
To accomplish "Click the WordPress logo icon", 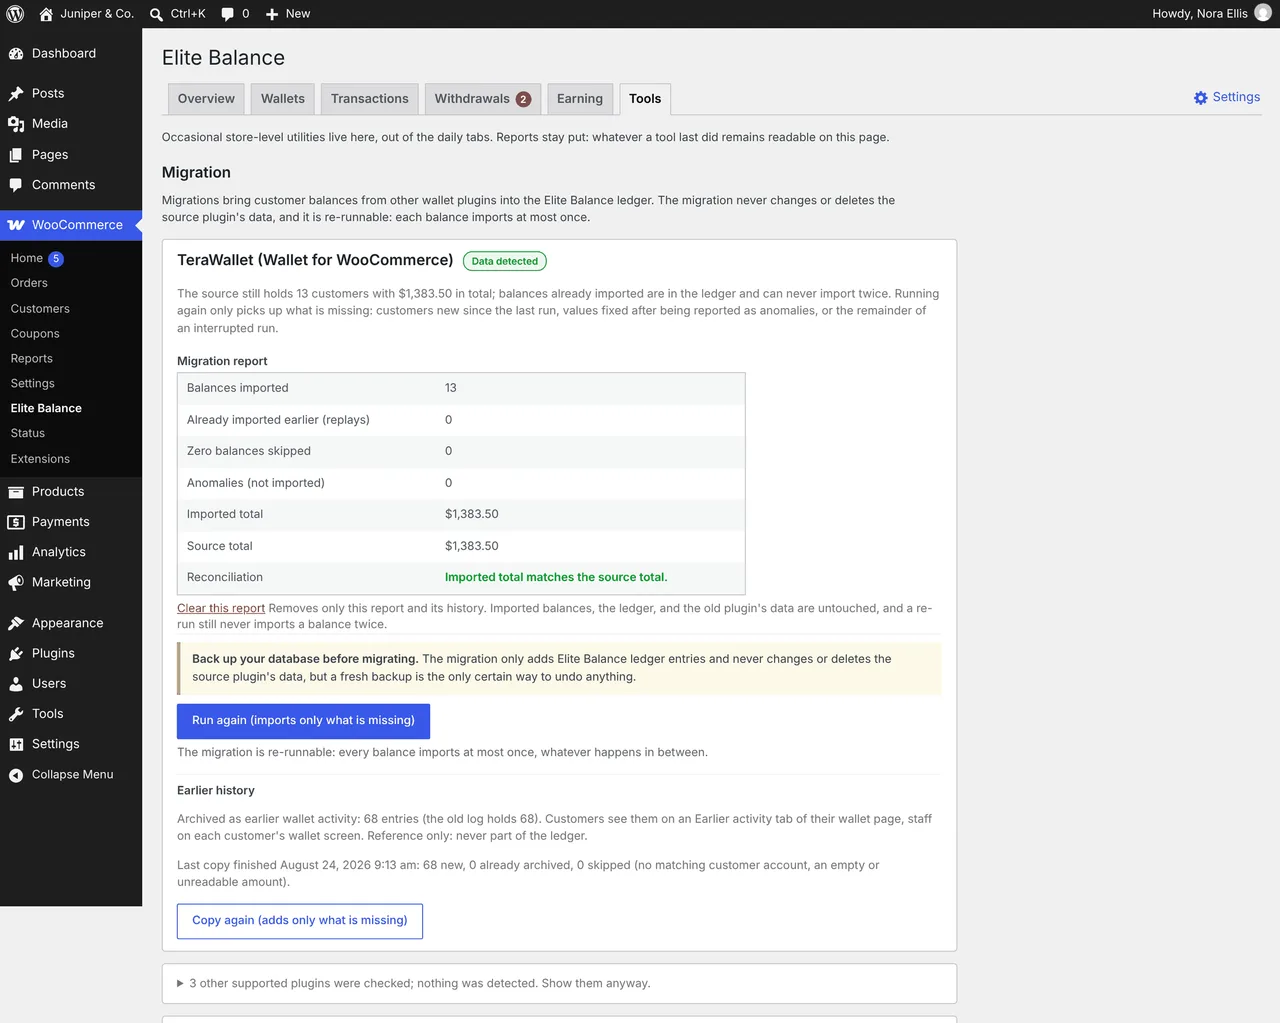I will pyautogui.click(x=15, y=14).
